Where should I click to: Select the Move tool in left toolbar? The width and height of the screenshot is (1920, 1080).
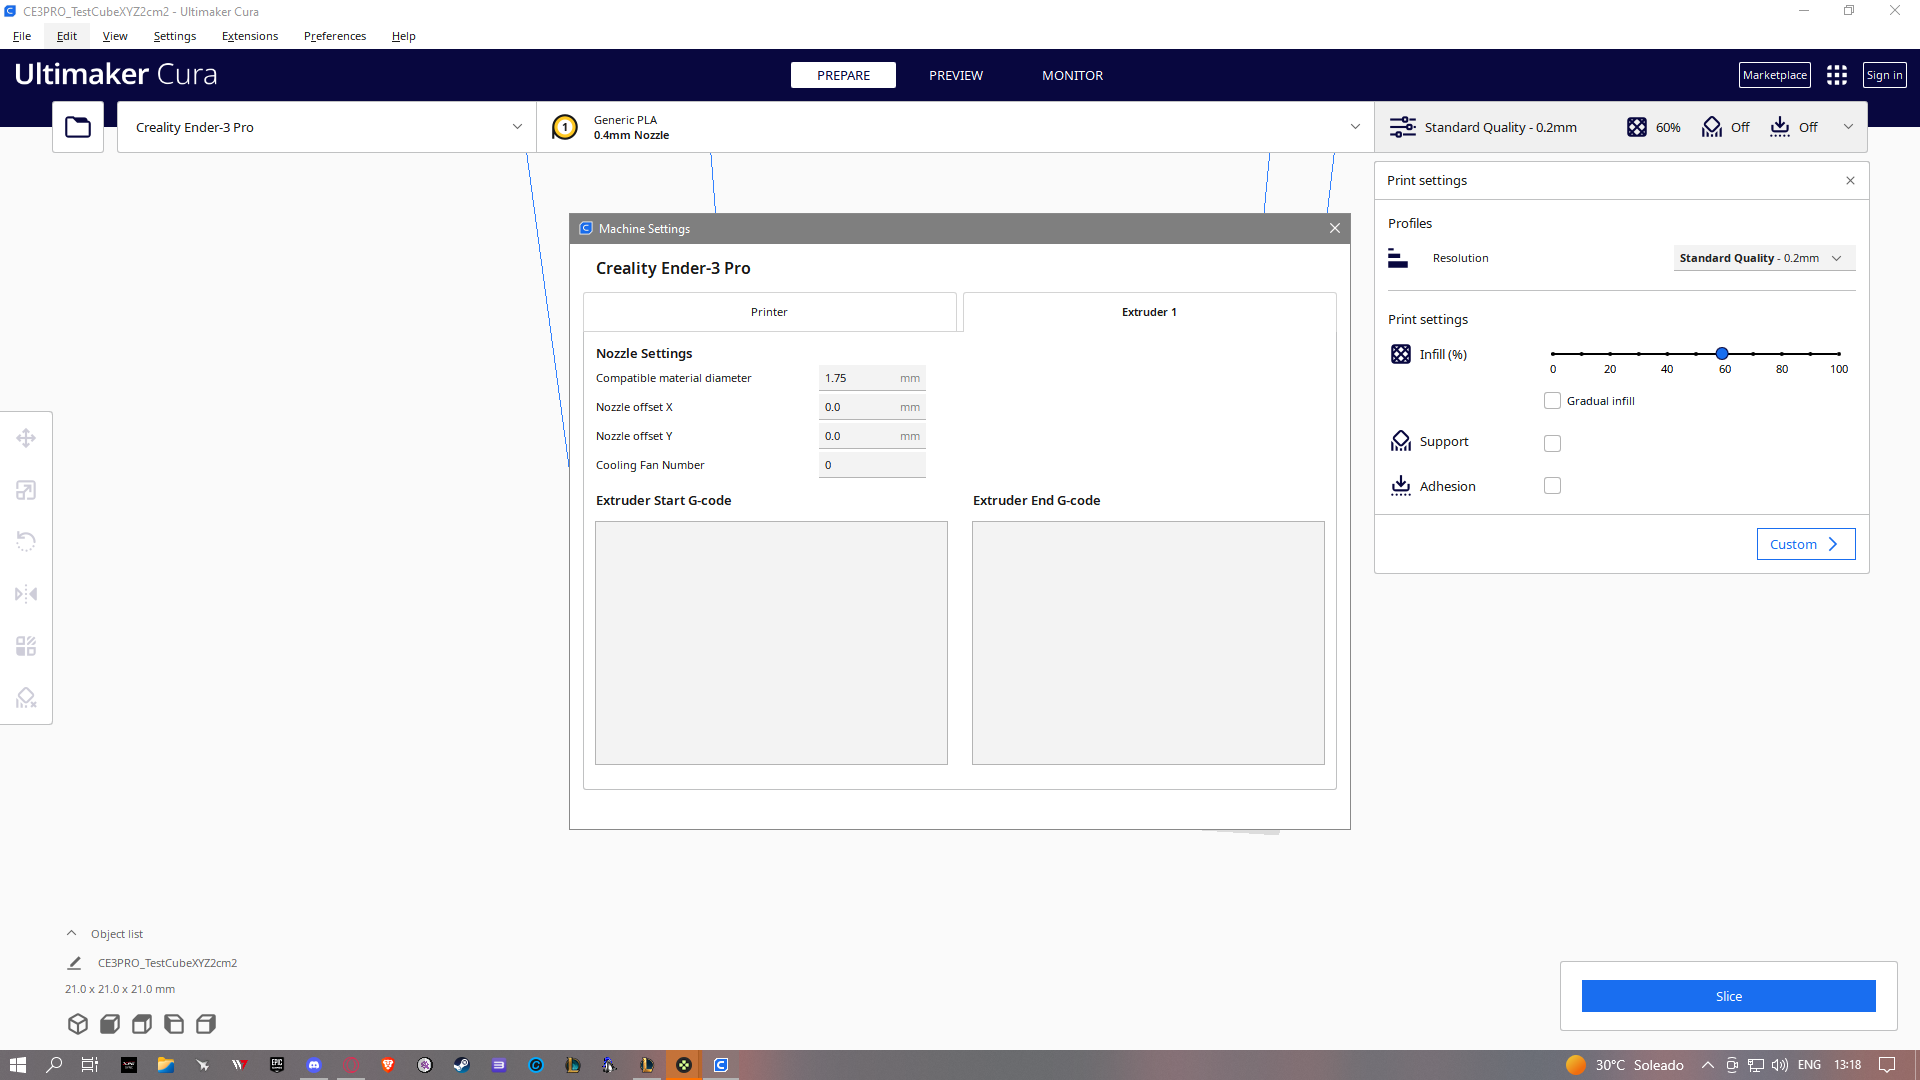(26, 438)
